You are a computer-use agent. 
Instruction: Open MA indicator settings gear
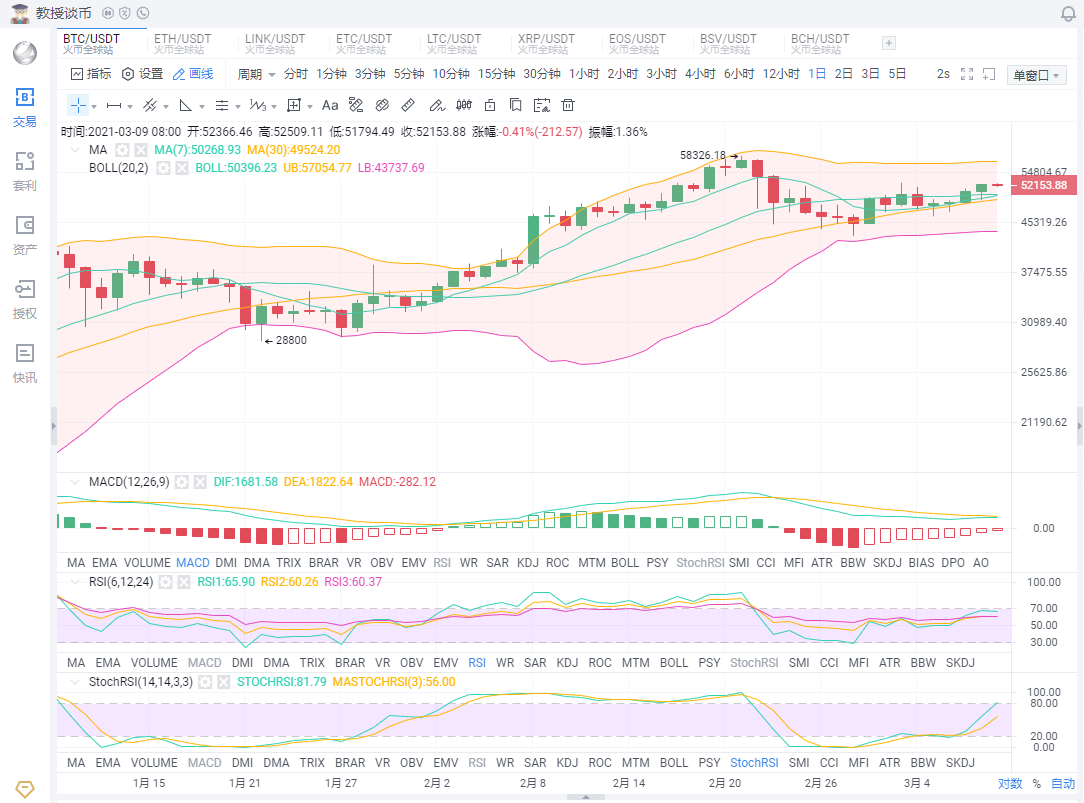click(x=122, y=150)
